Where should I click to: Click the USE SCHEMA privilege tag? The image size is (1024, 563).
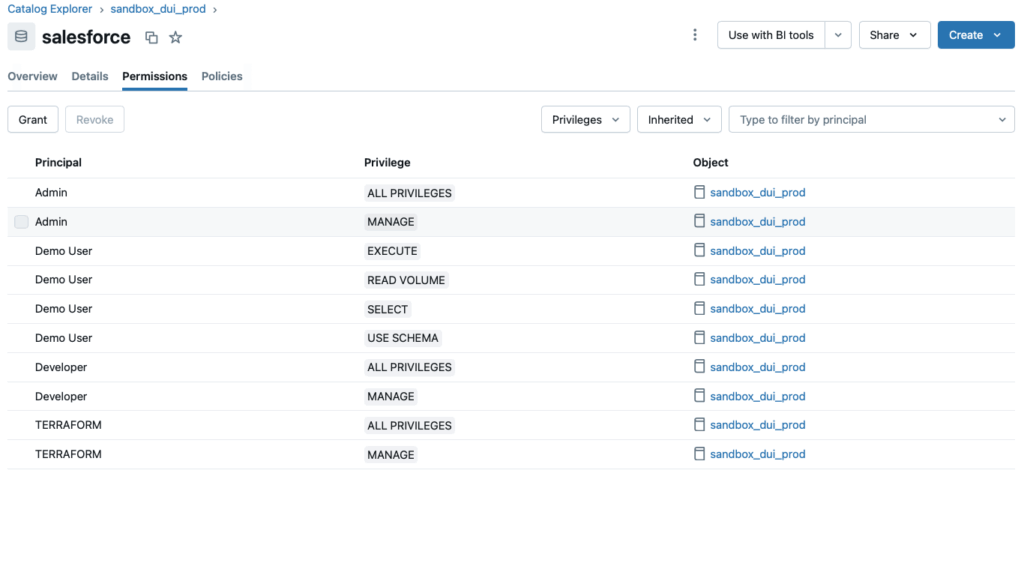click(x=402, y=338)
